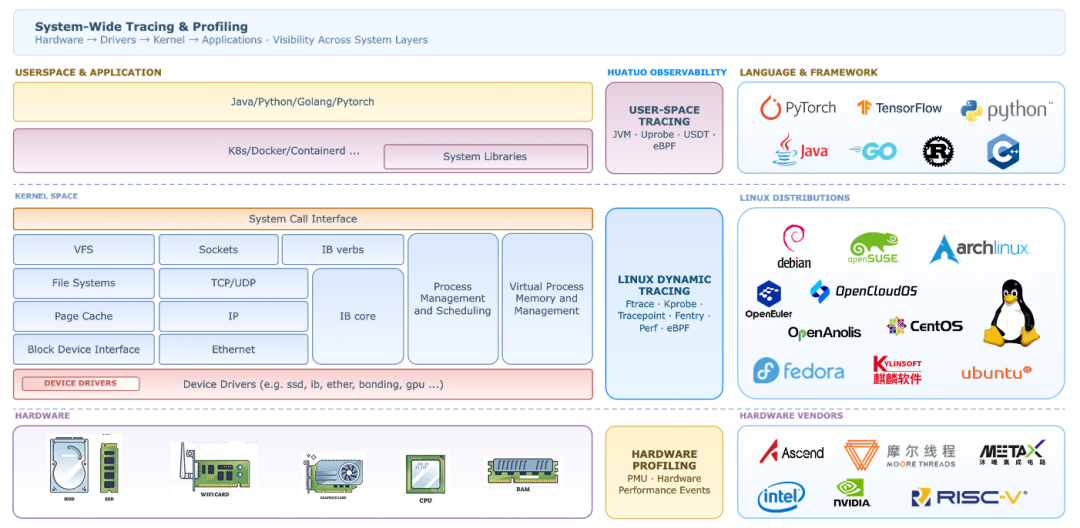Open the Hardware Profiling panel

664,472
